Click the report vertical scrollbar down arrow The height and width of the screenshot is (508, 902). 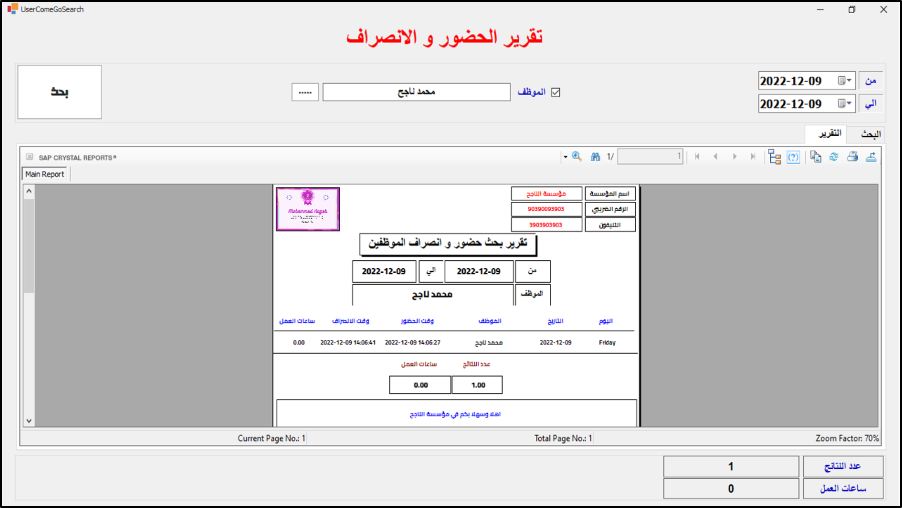click(x=28, y=421)
